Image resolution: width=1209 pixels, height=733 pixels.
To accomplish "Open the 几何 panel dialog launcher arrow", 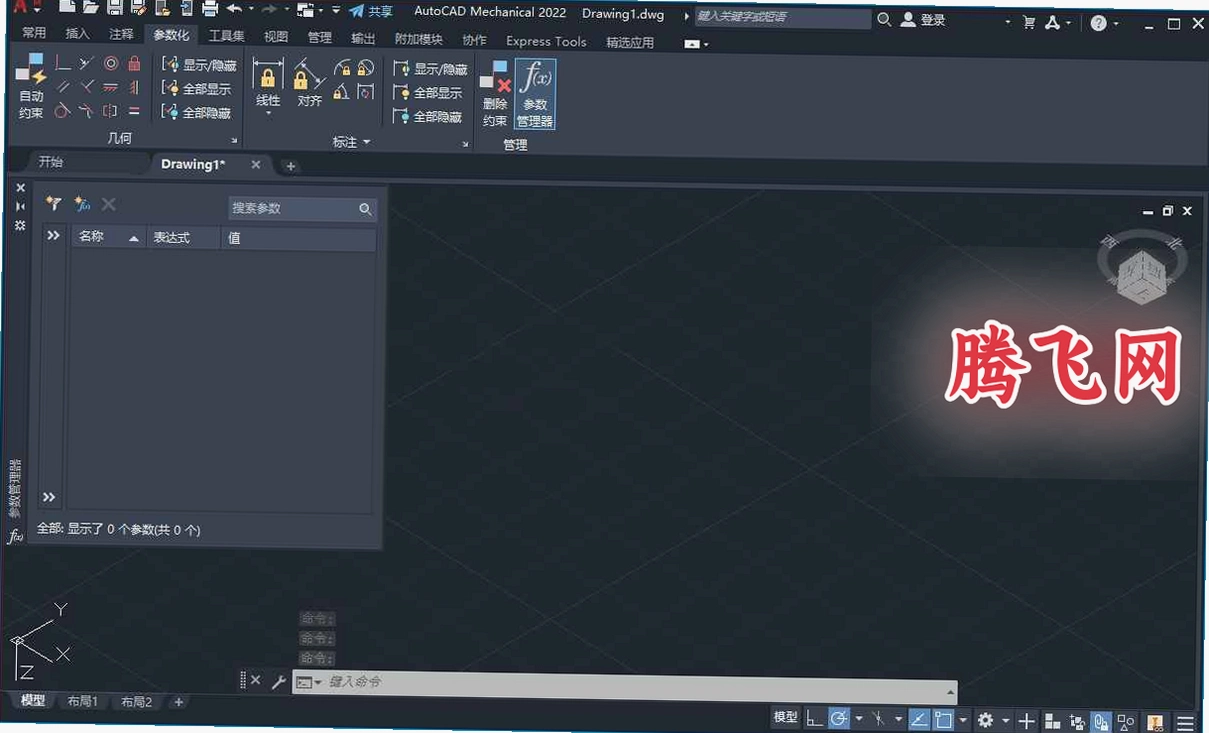I will point(235,141).
